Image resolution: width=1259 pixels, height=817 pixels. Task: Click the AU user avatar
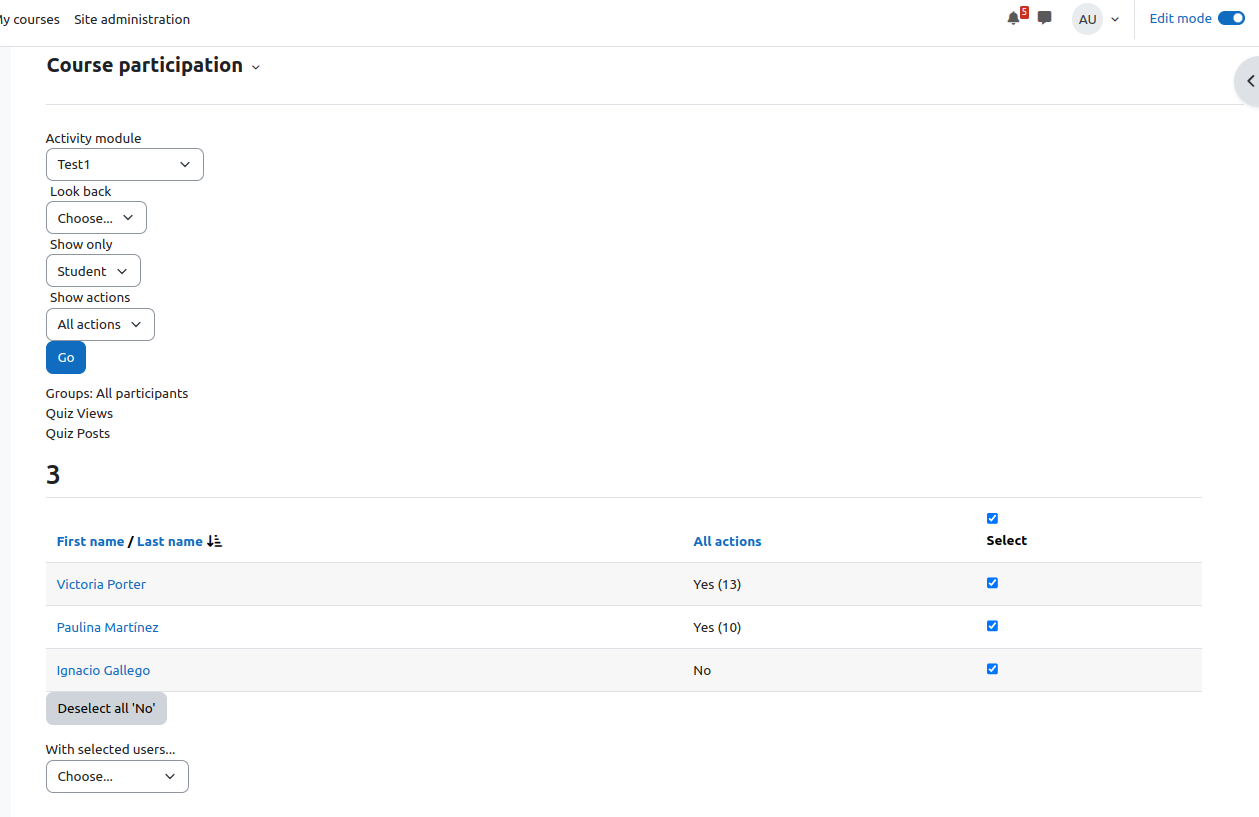tap(1087, 19)
